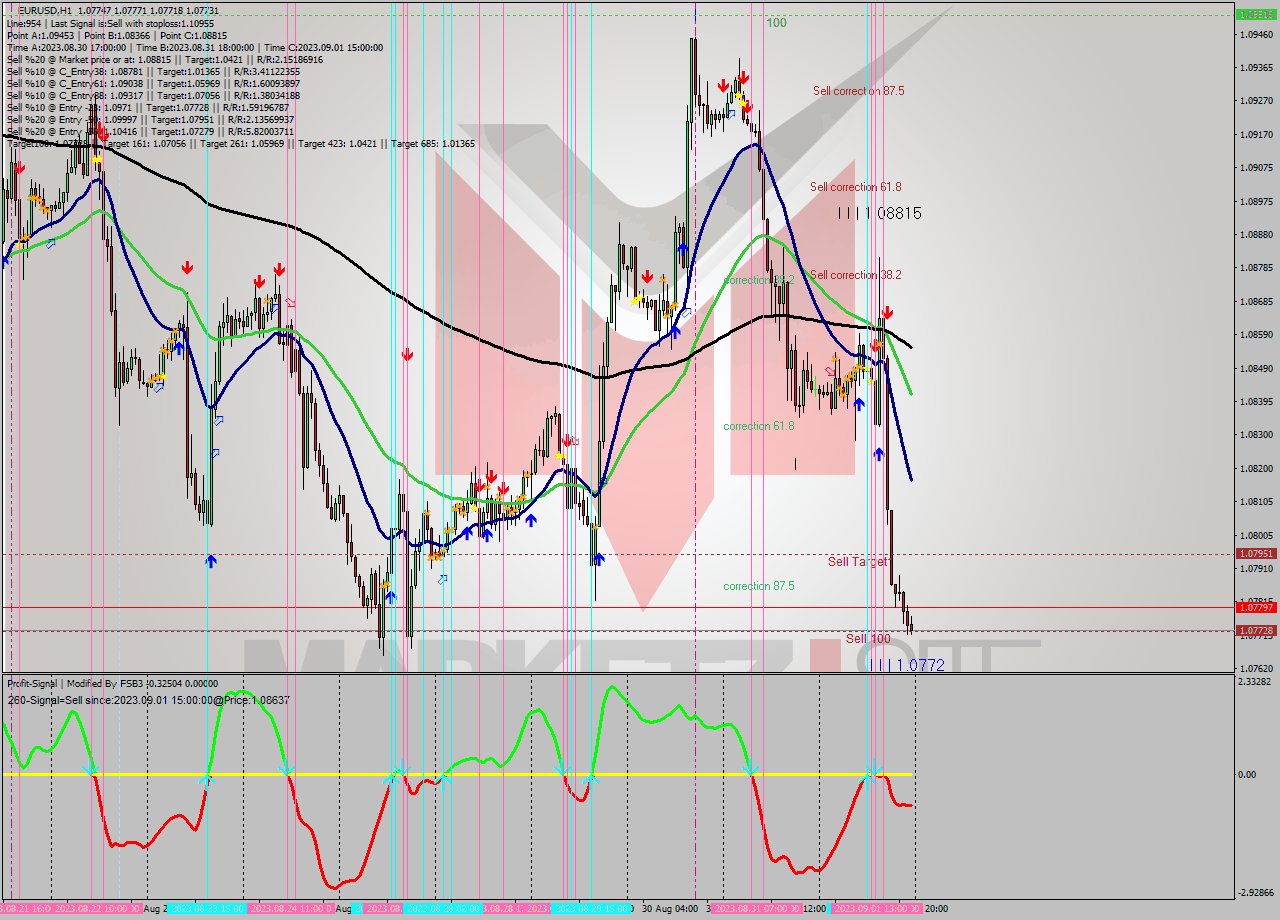Click the 1.08200 price scale value
This screenshot has width=1280, height=920.
click(1256, 468)
